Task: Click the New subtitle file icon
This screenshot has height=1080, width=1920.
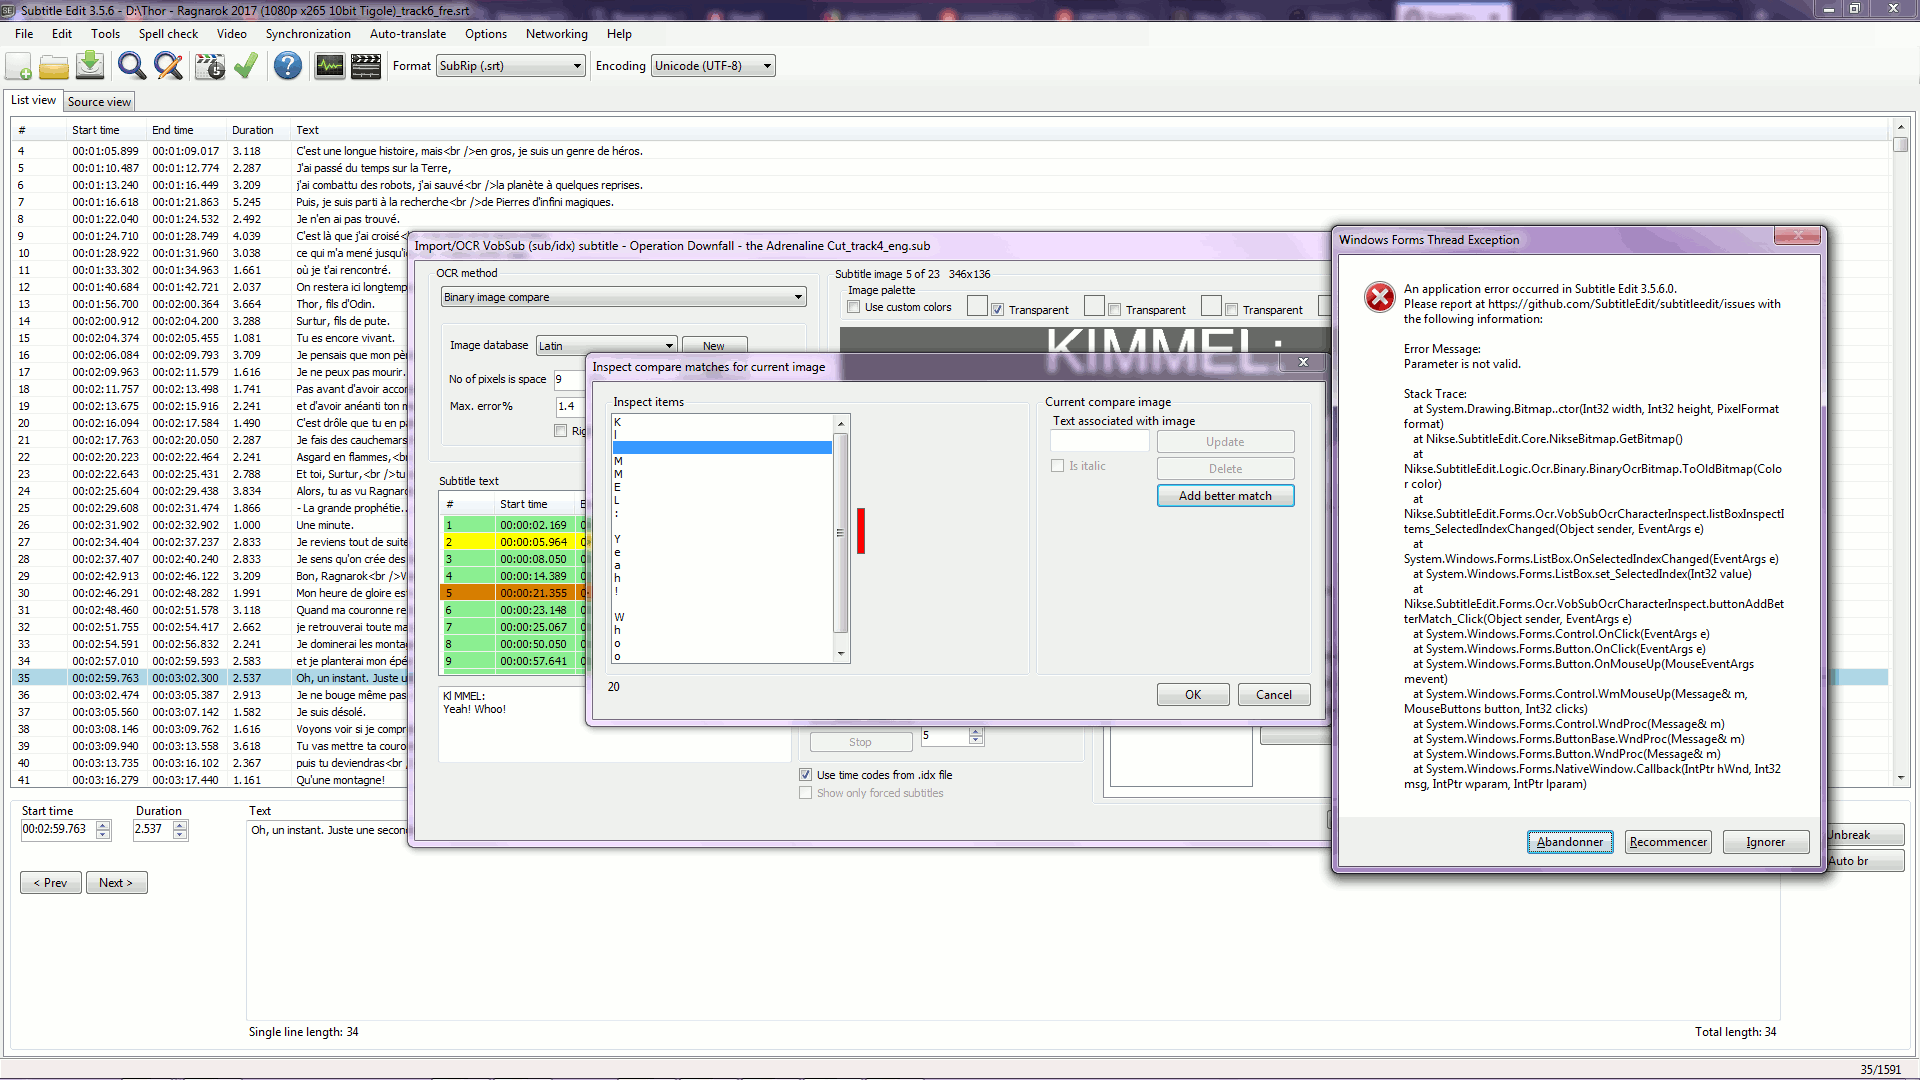Action: 19,67
